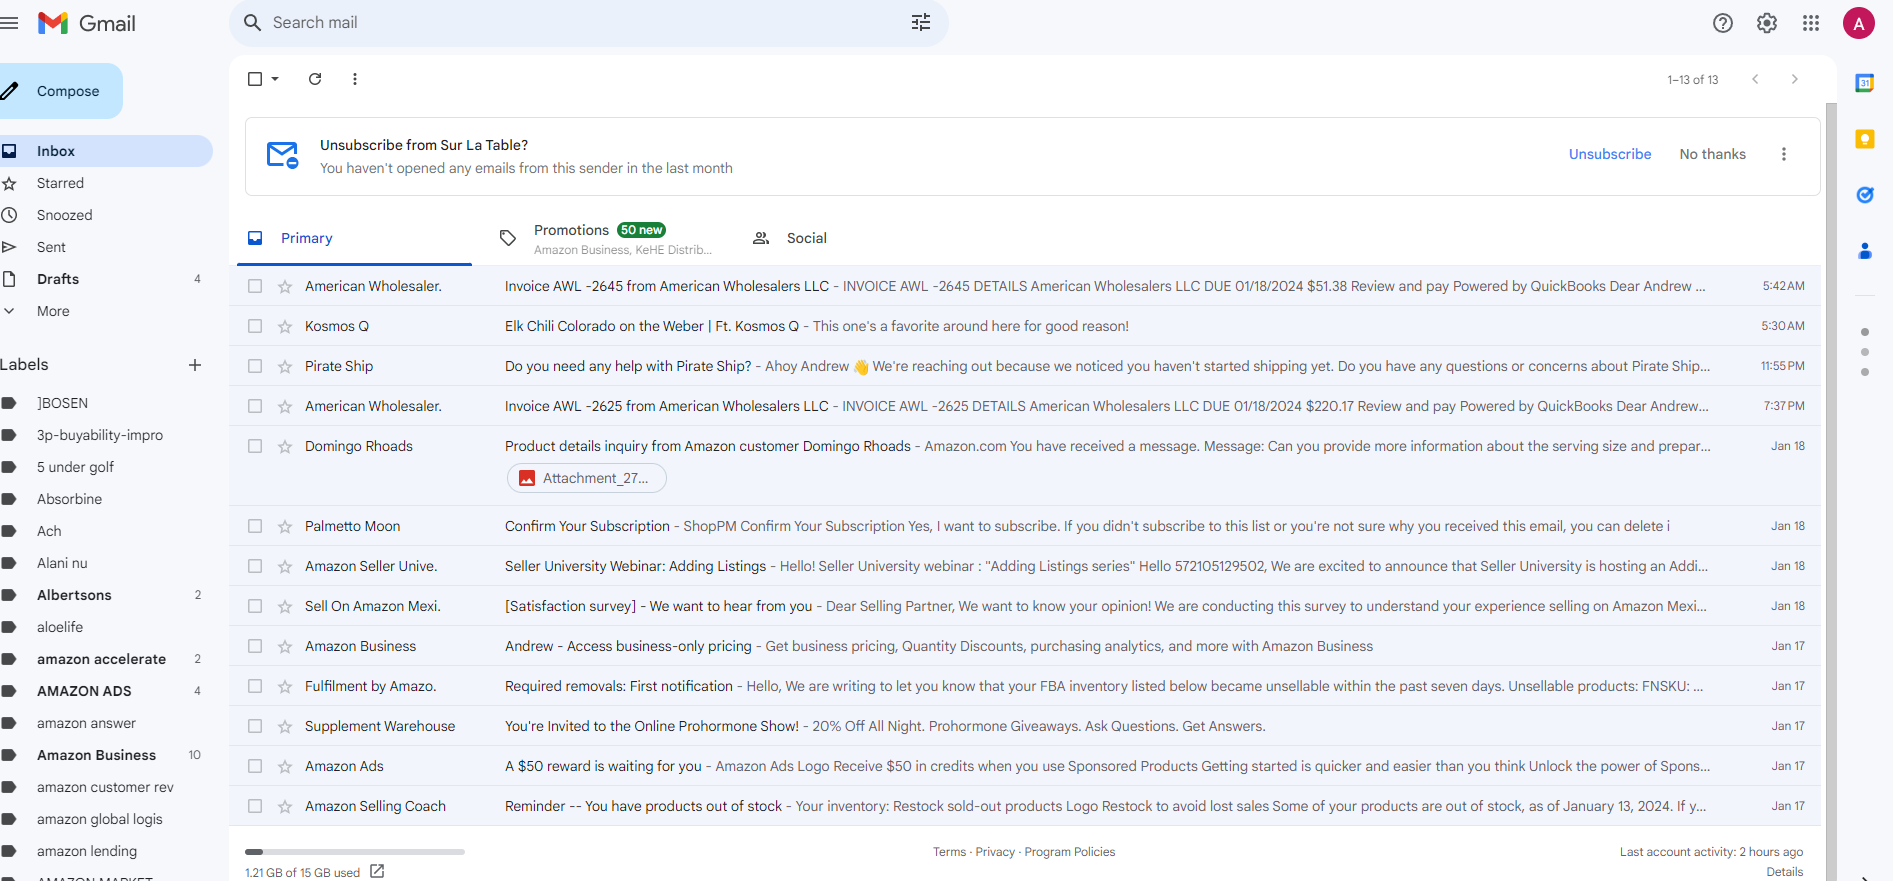
Task: Open more options on unsubscribe banner
Action: (x=1784, y=154)
